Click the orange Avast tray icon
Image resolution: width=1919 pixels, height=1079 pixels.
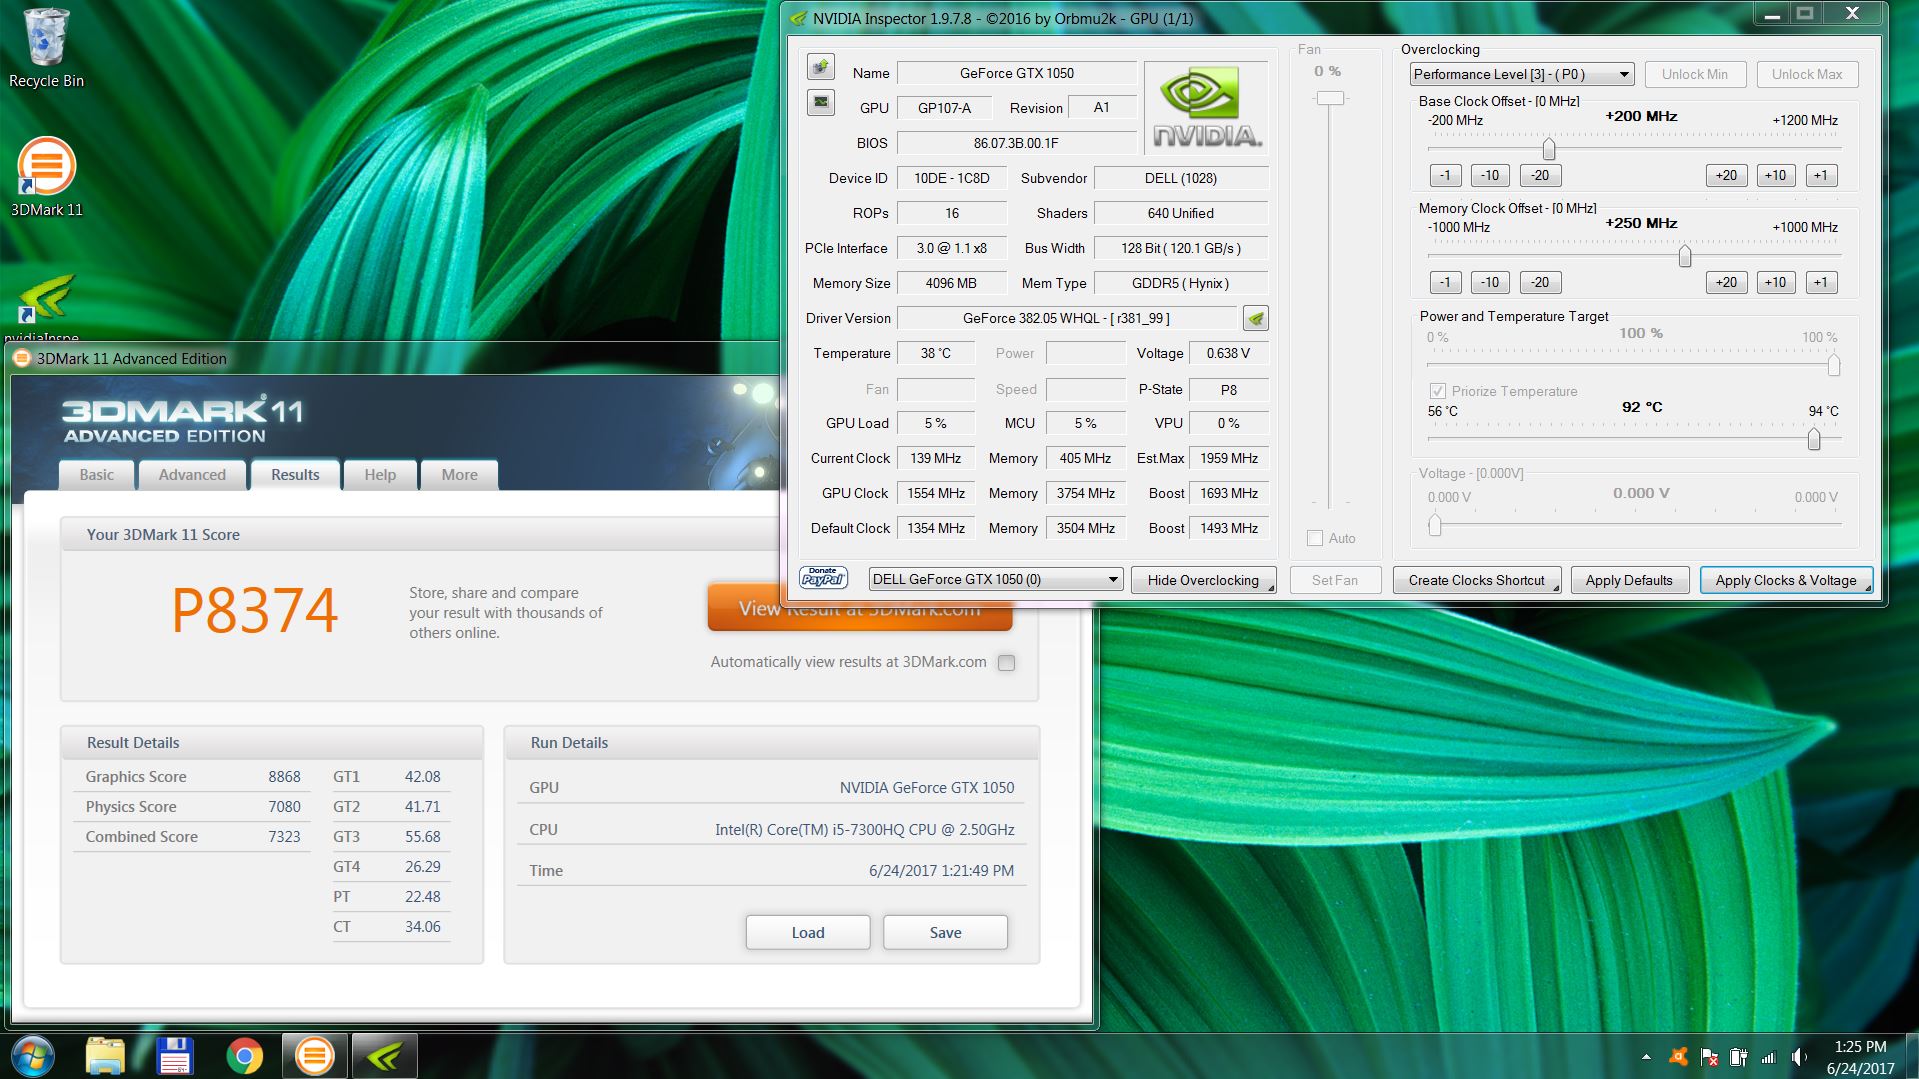1678,1057
